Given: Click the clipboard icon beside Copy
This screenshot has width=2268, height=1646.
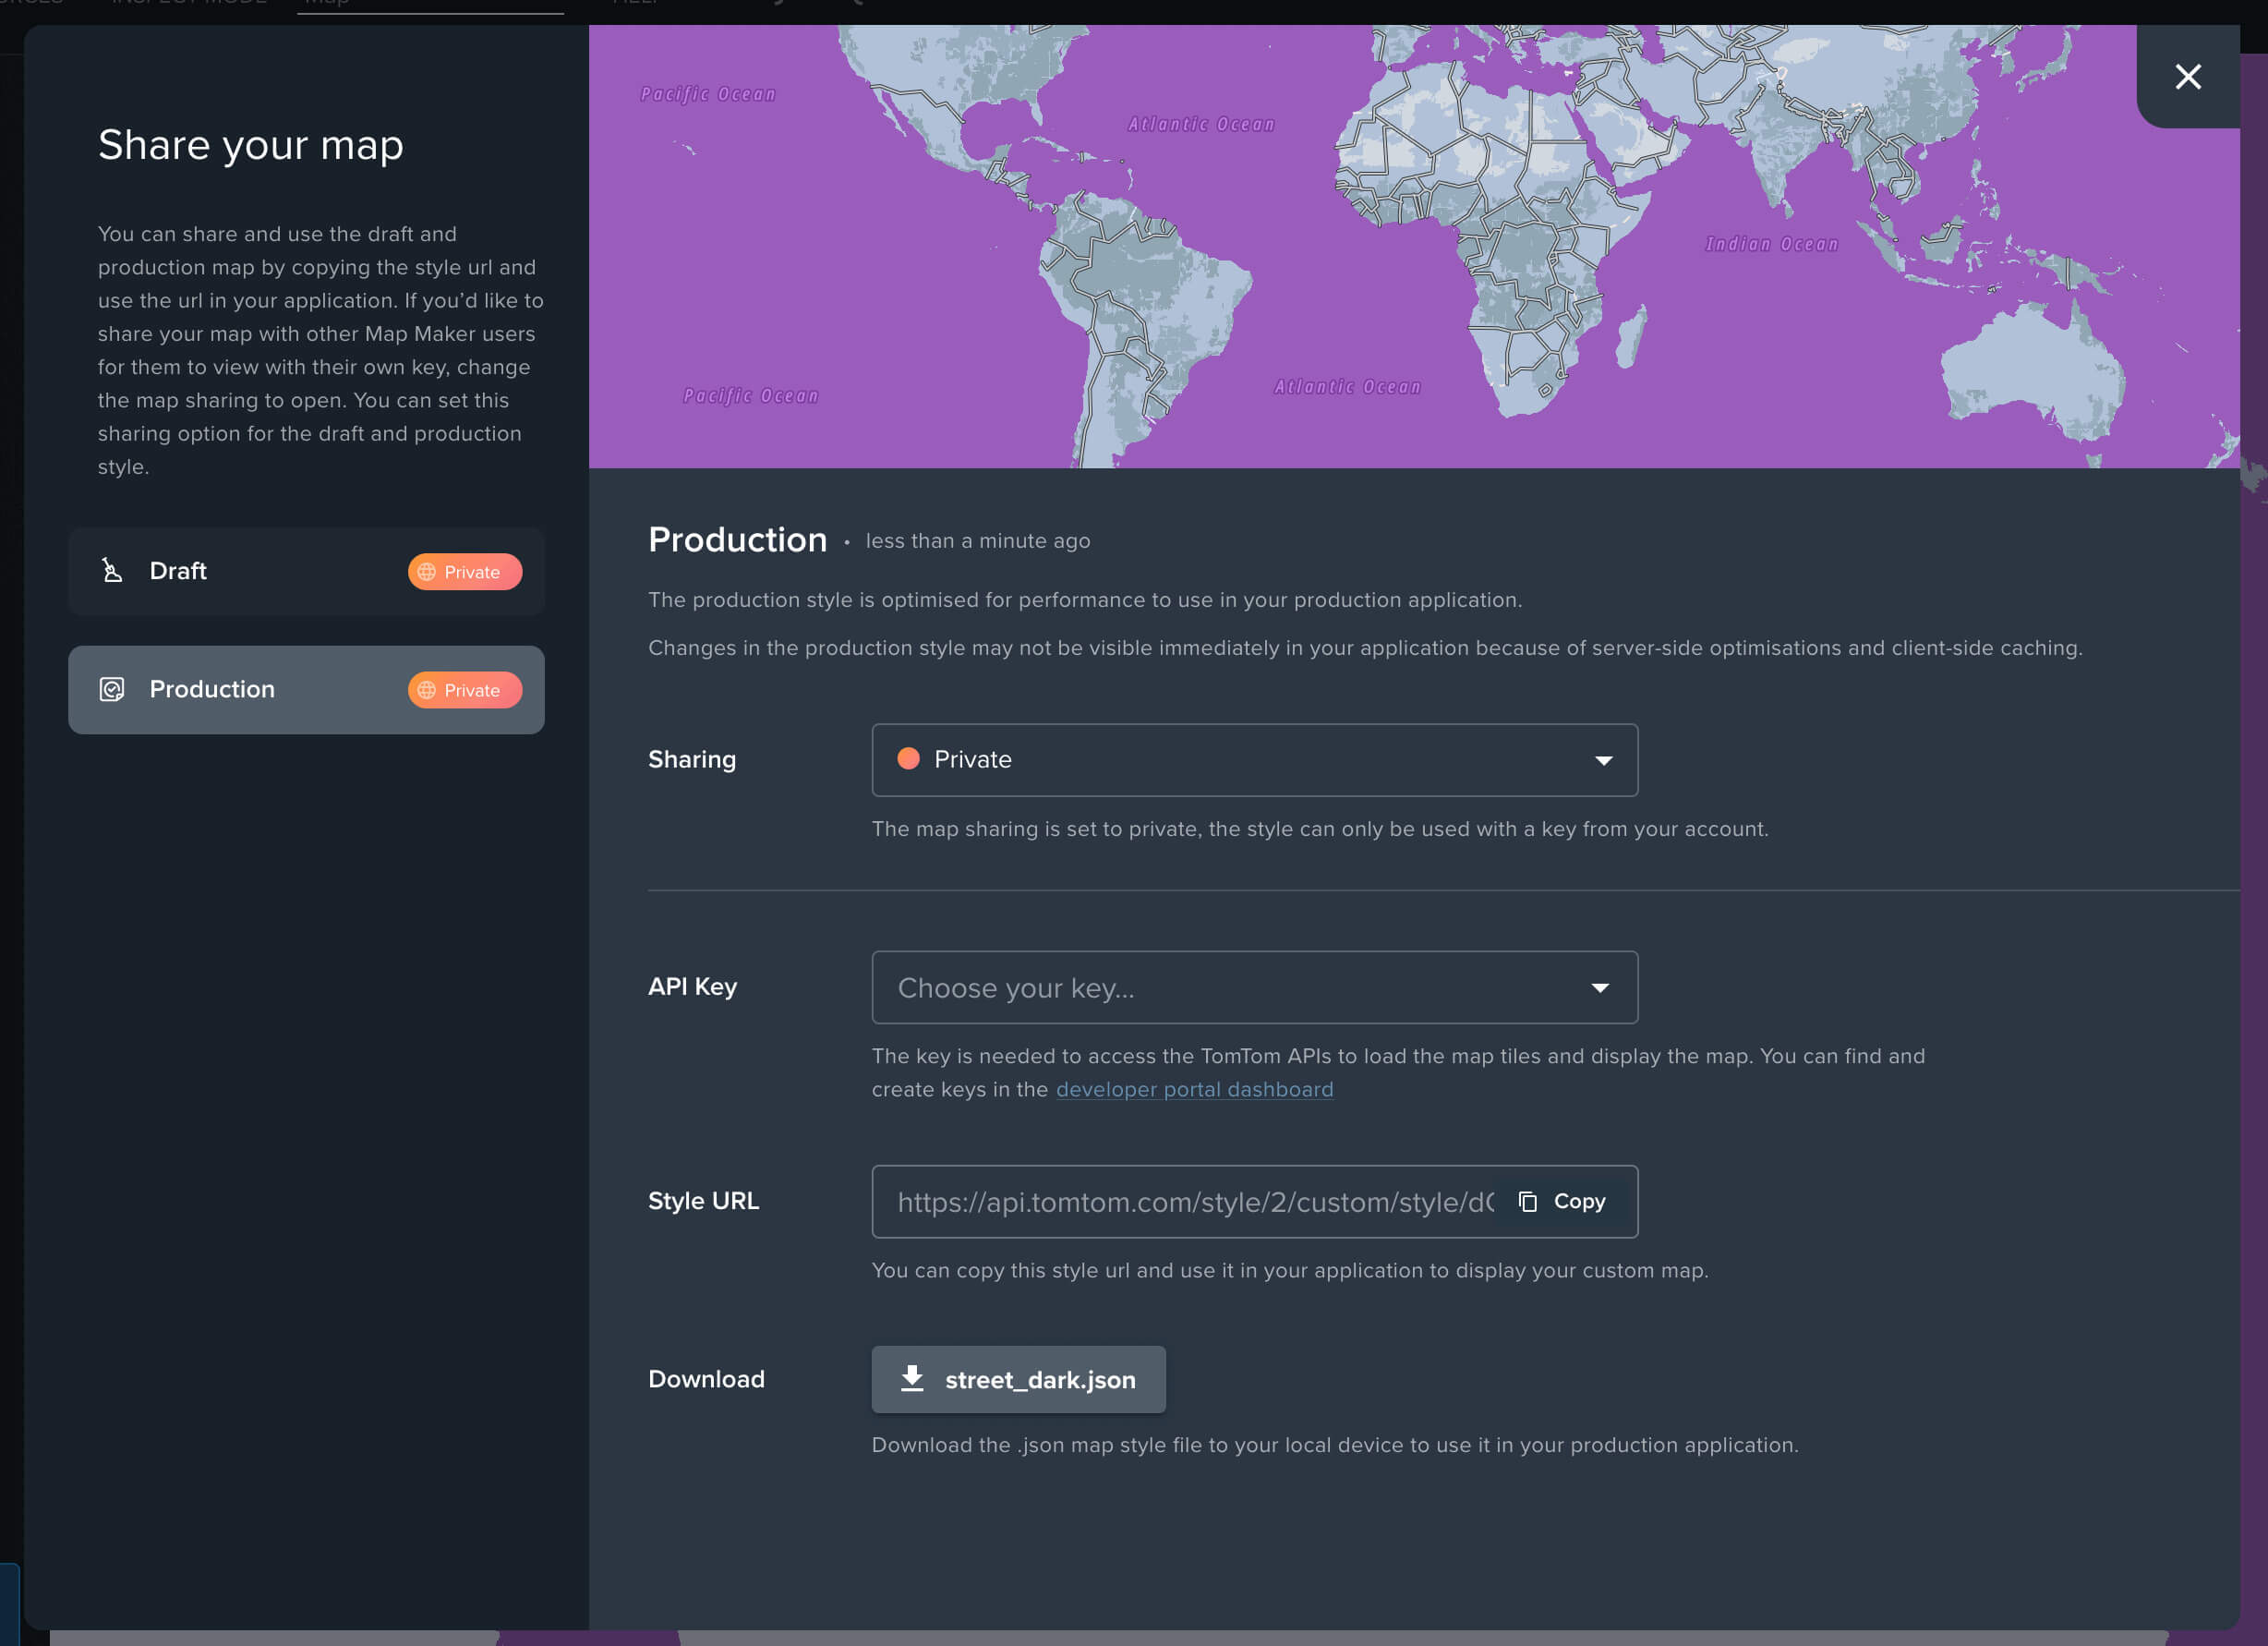Looking at the screenshot, I should (1527, 1201).
